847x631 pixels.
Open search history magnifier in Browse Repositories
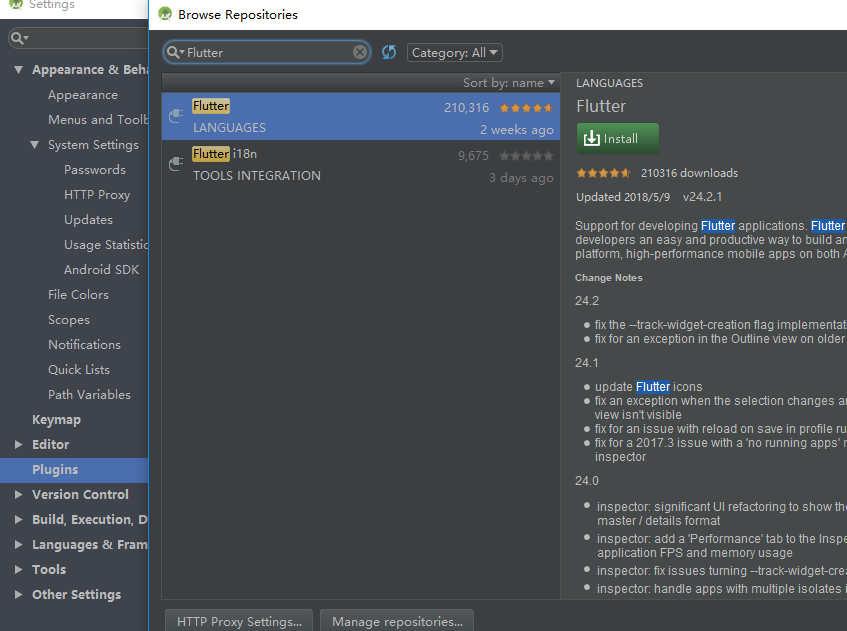(x=174, y=52)
